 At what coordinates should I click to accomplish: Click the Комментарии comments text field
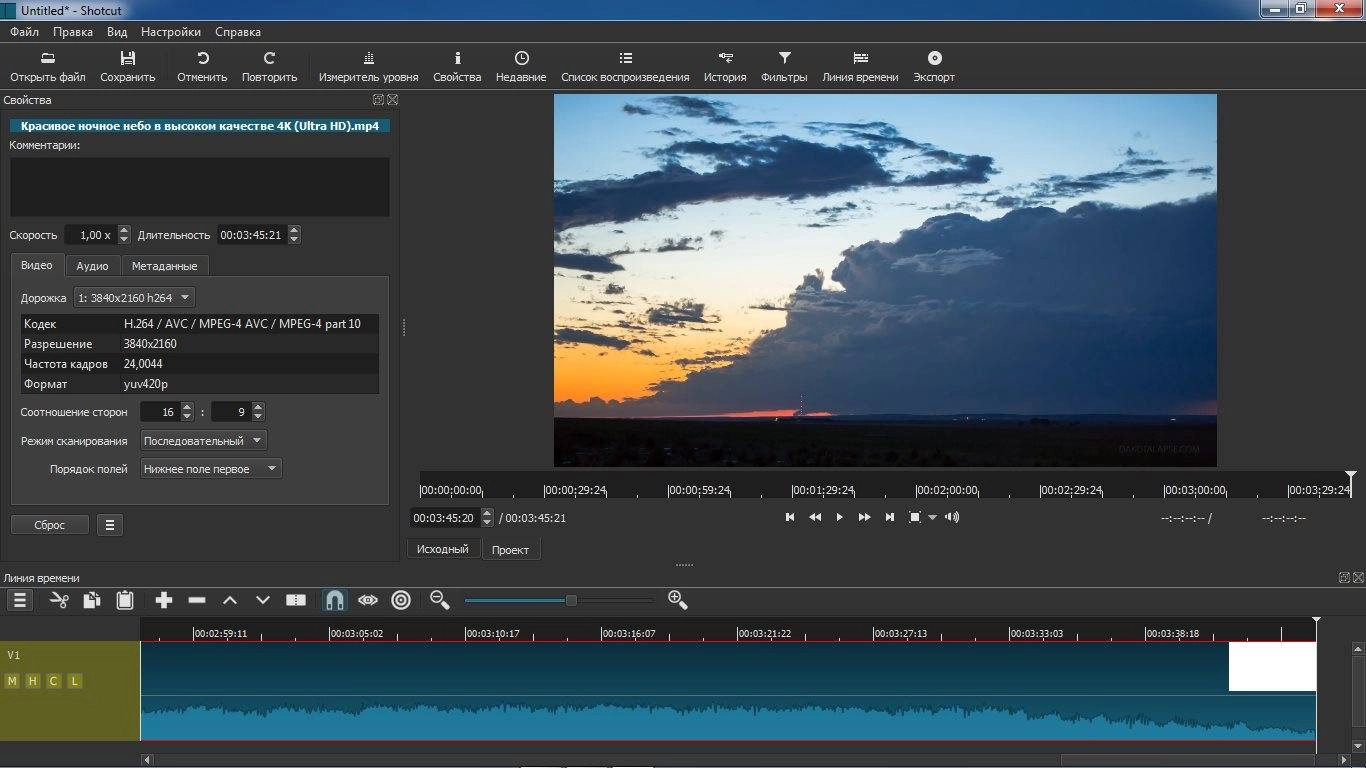[x=200, y=187]
